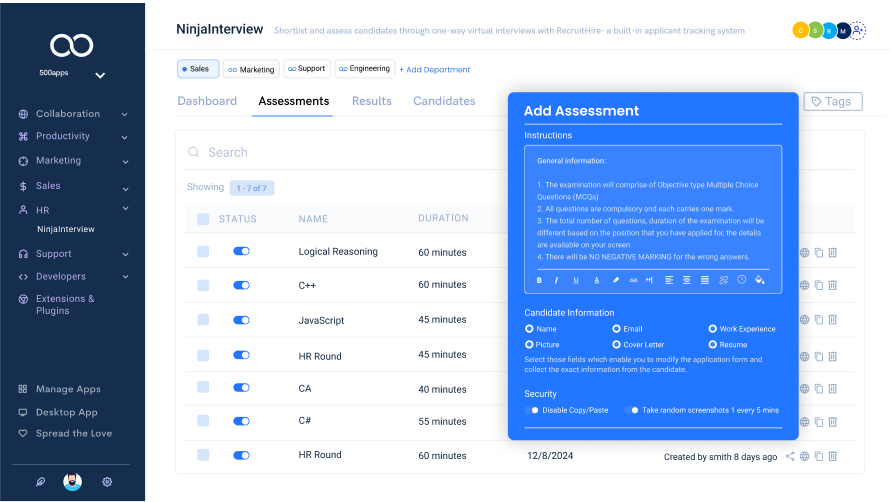Screen dimensions: 891x502
Task: Select the Engineering department chip
Action: 364,69
